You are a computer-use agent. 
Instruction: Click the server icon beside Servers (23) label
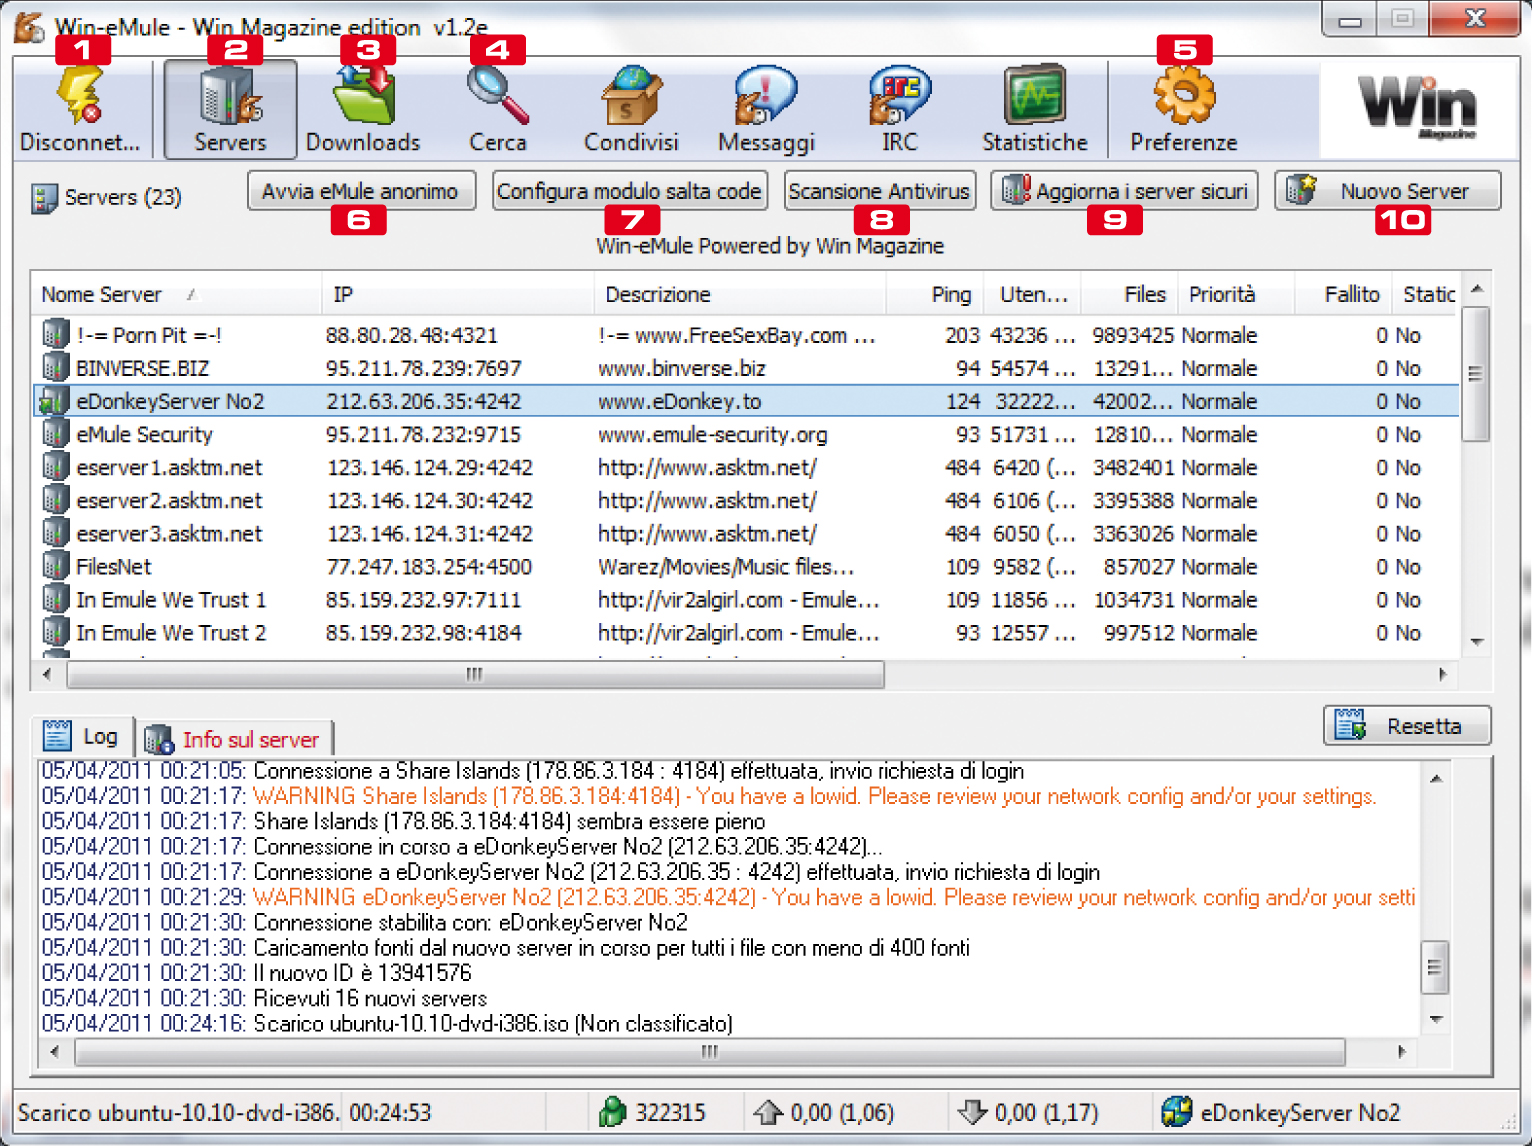pos(44,198)
